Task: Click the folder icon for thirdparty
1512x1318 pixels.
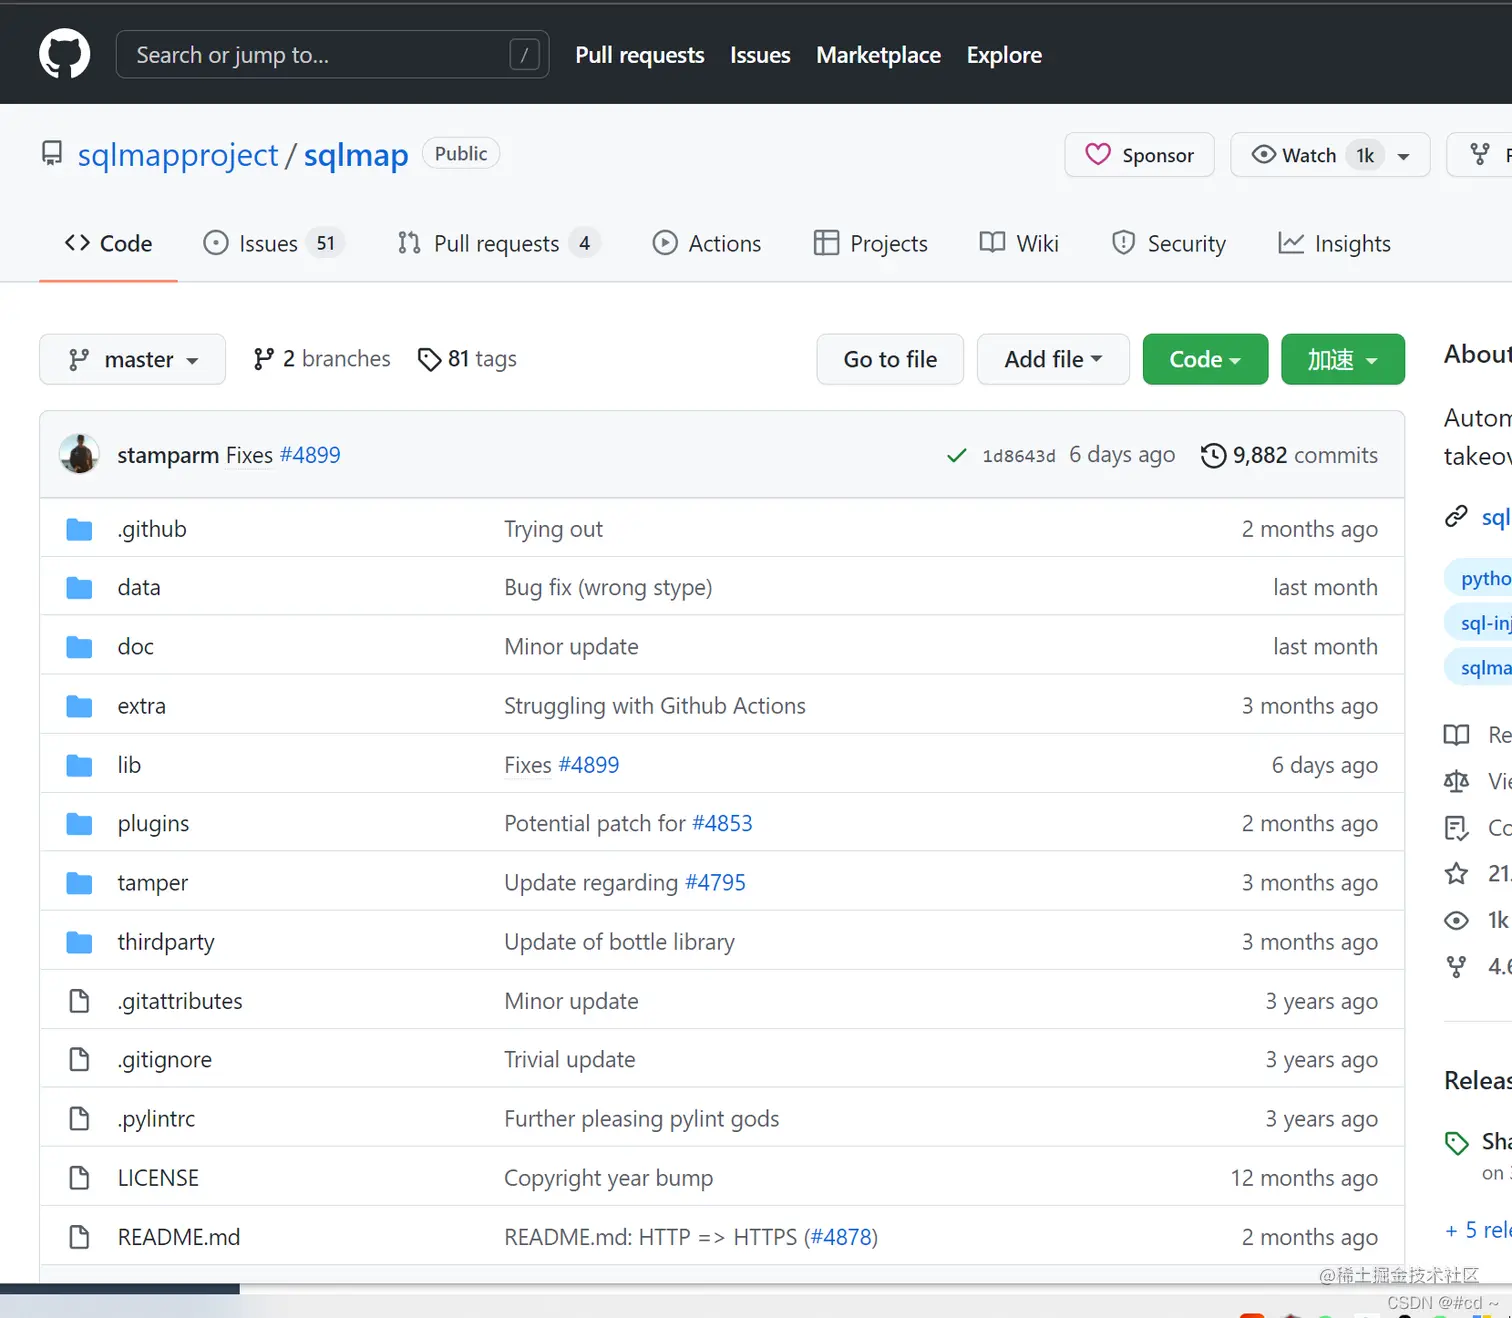Action: point(79,942)
